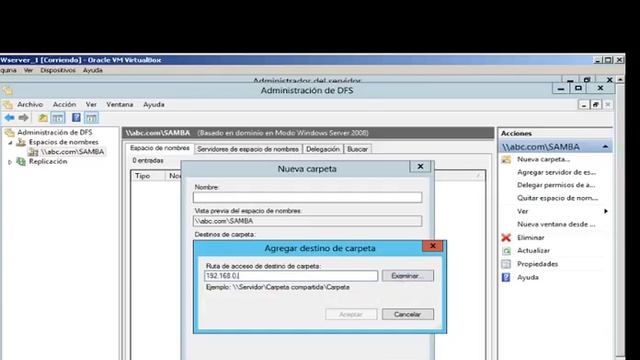This screenshot has height=360, width=640.
Task: Switch to the Delegación tab
Action: pyautogui.click(x=323, y=149)
